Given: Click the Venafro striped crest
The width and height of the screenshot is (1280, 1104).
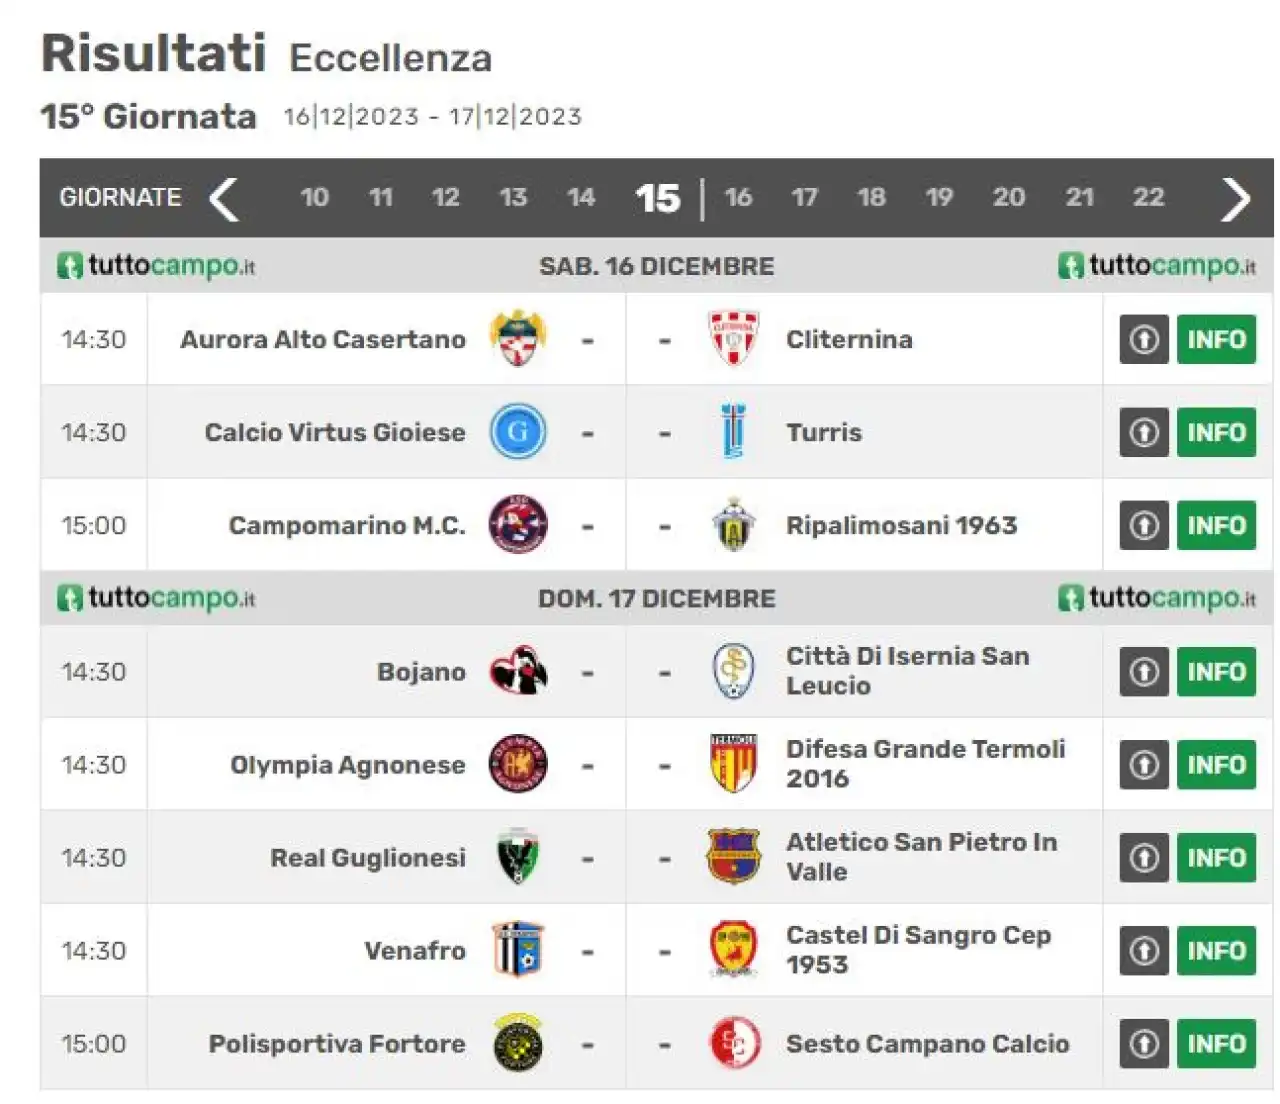Looking at the screenshot, I should 518,950.
